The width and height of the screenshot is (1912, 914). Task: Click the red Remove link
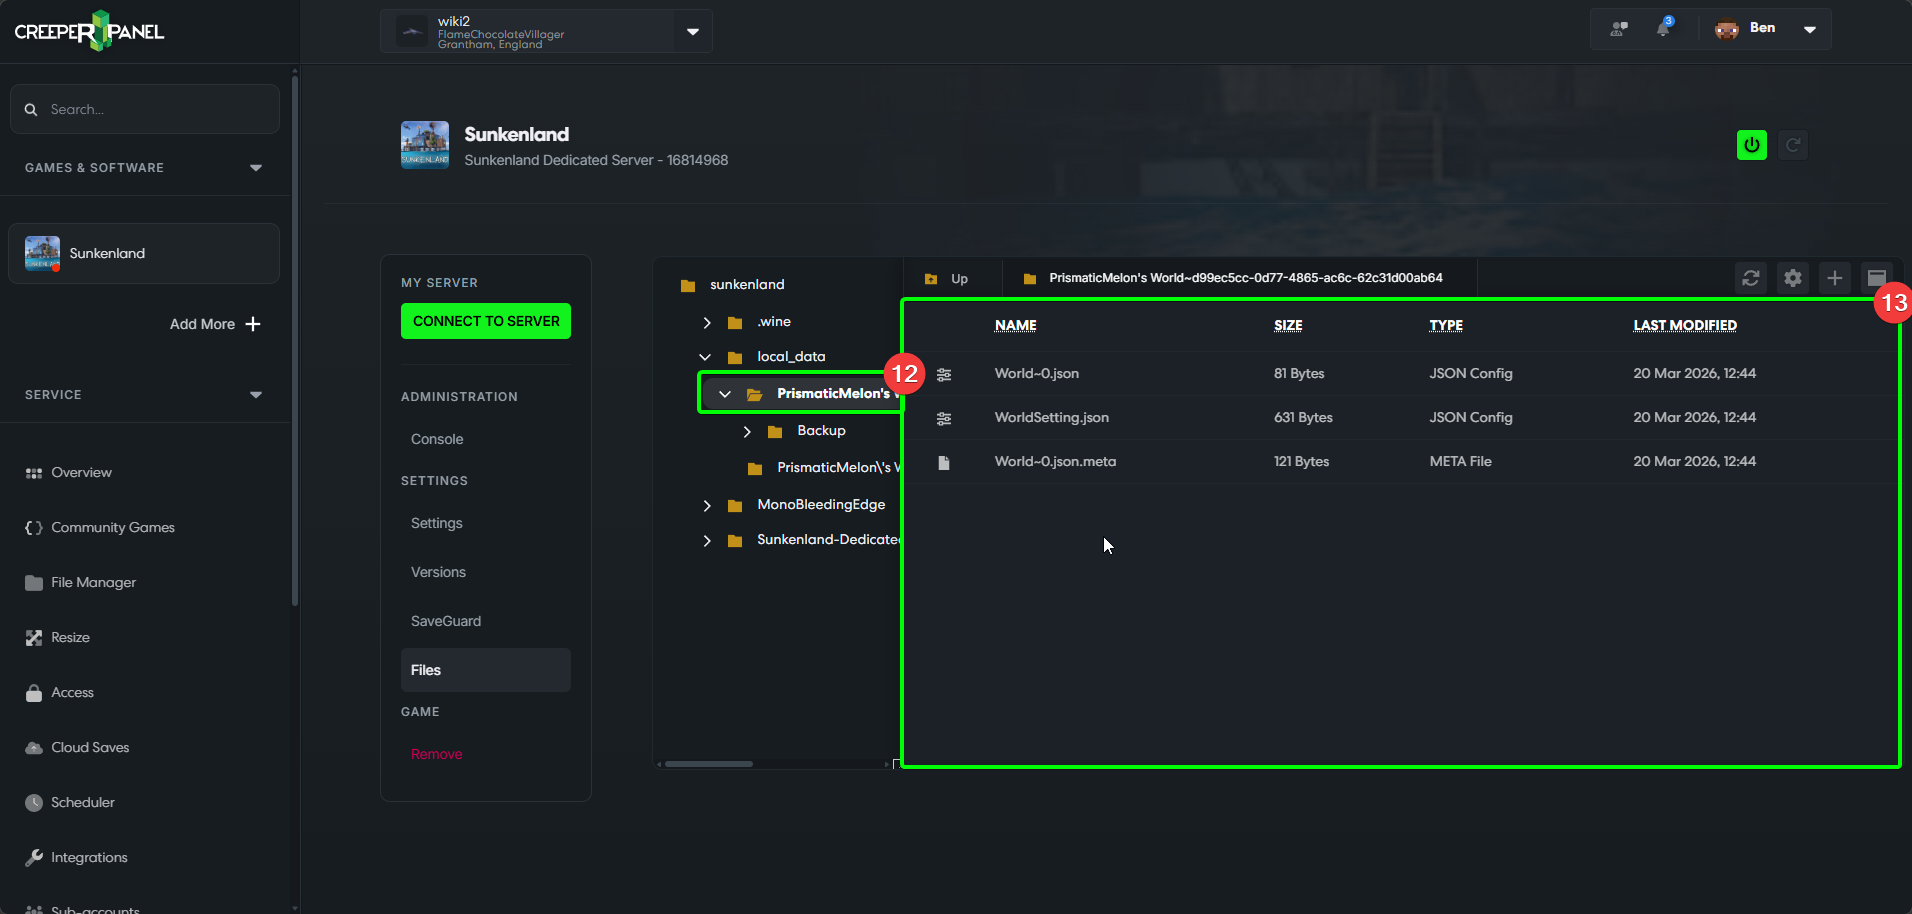coord(436,754)
